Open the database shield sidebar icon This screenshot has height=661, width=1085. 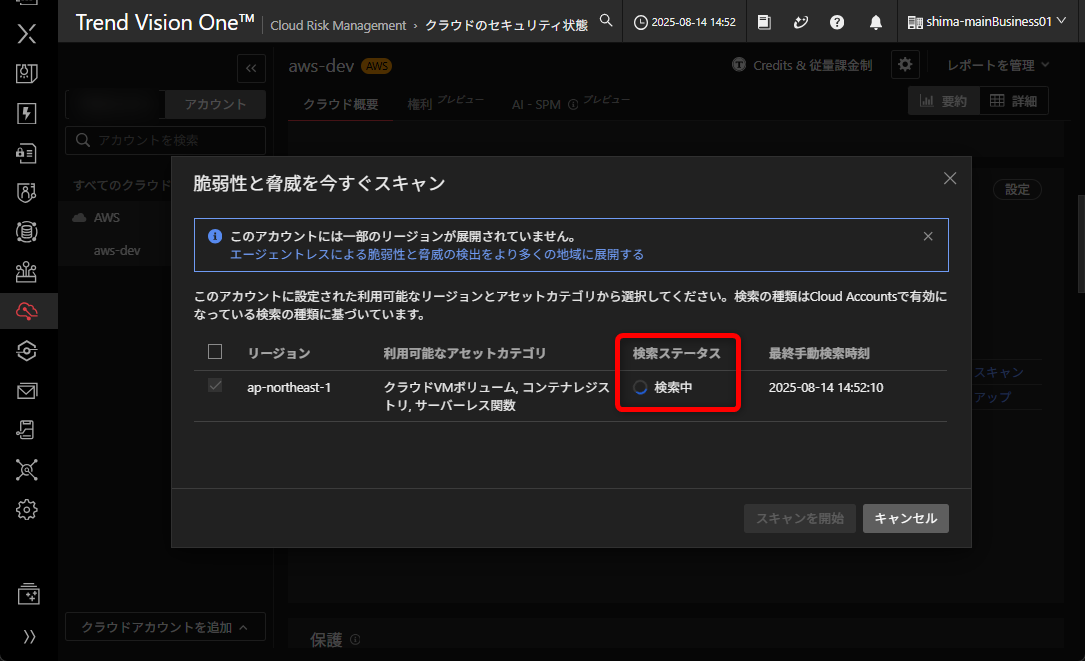[x=26, y=232]
